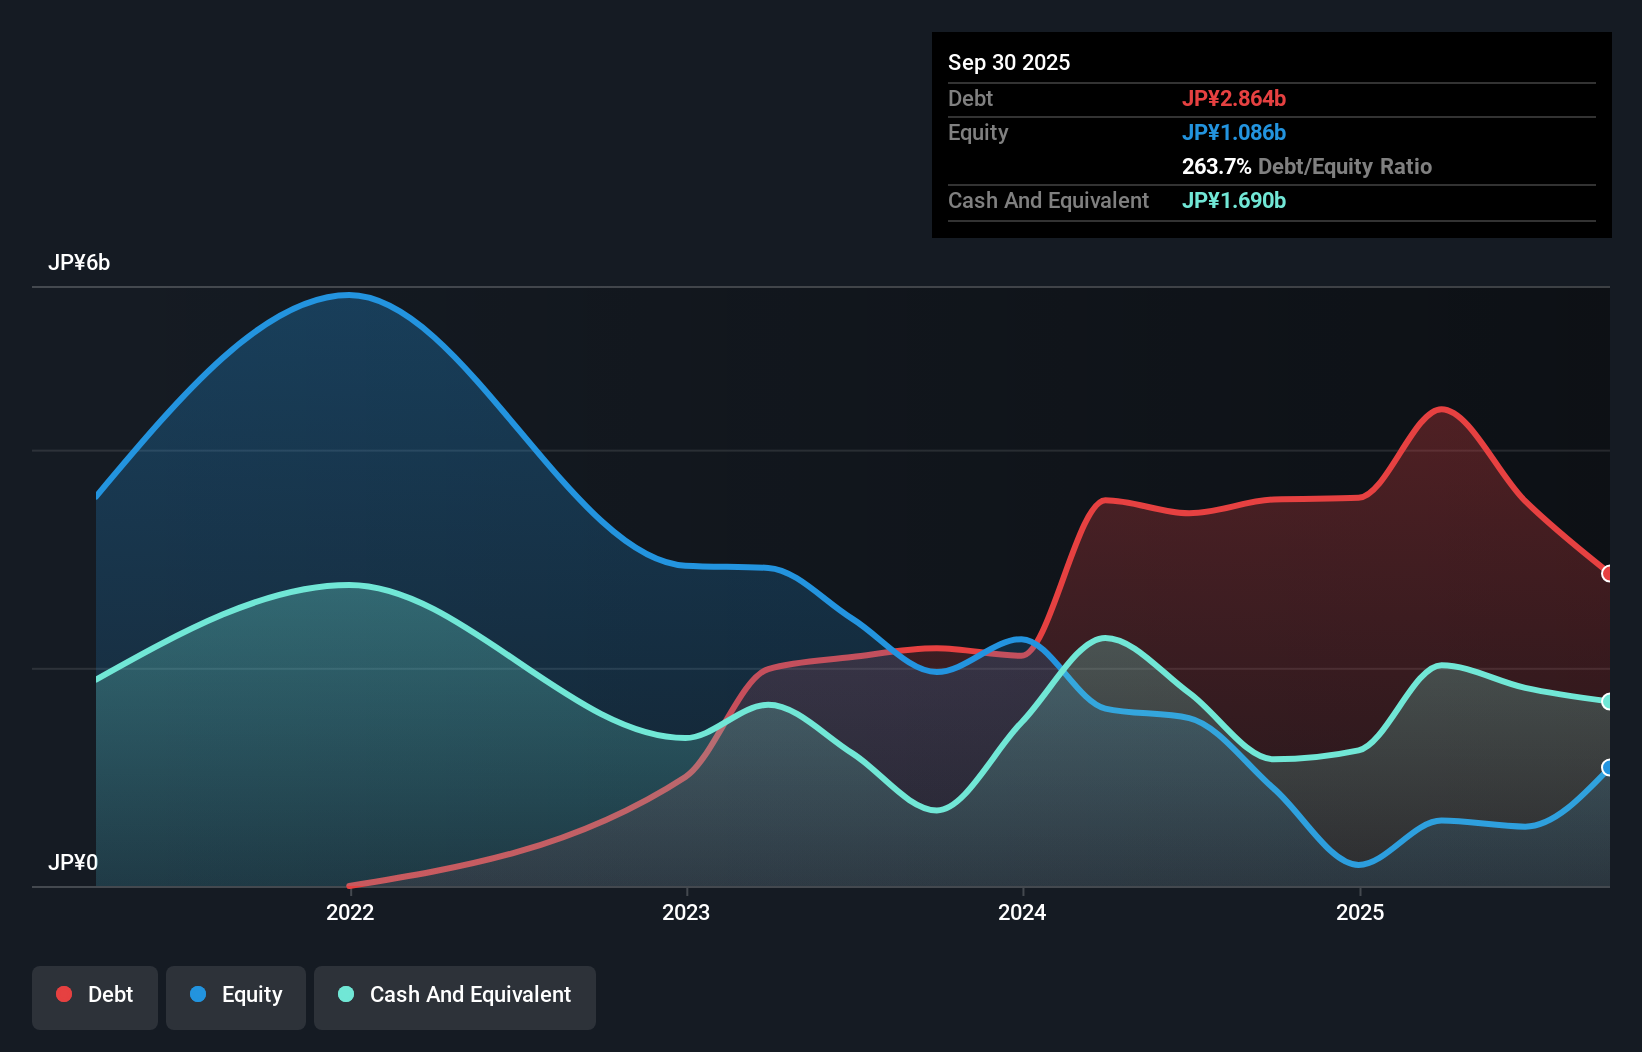The image size is (1642, 1052).
Task: Toggle Cash And Equivalent series visibility
Action: pos(455,995)
